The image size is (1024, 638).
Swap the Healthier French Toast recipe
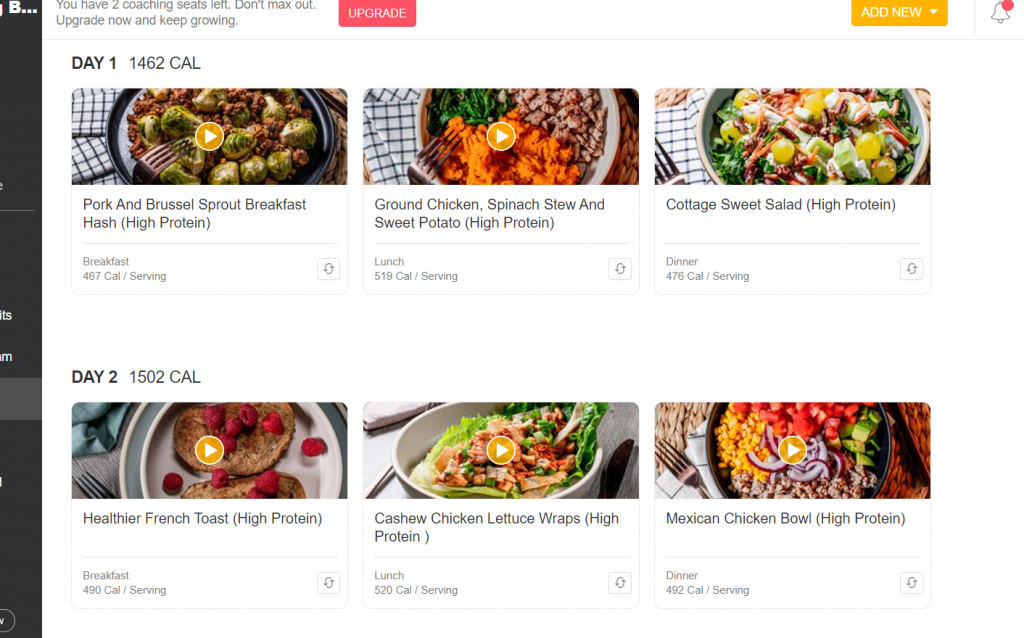(x=328, y=583)
